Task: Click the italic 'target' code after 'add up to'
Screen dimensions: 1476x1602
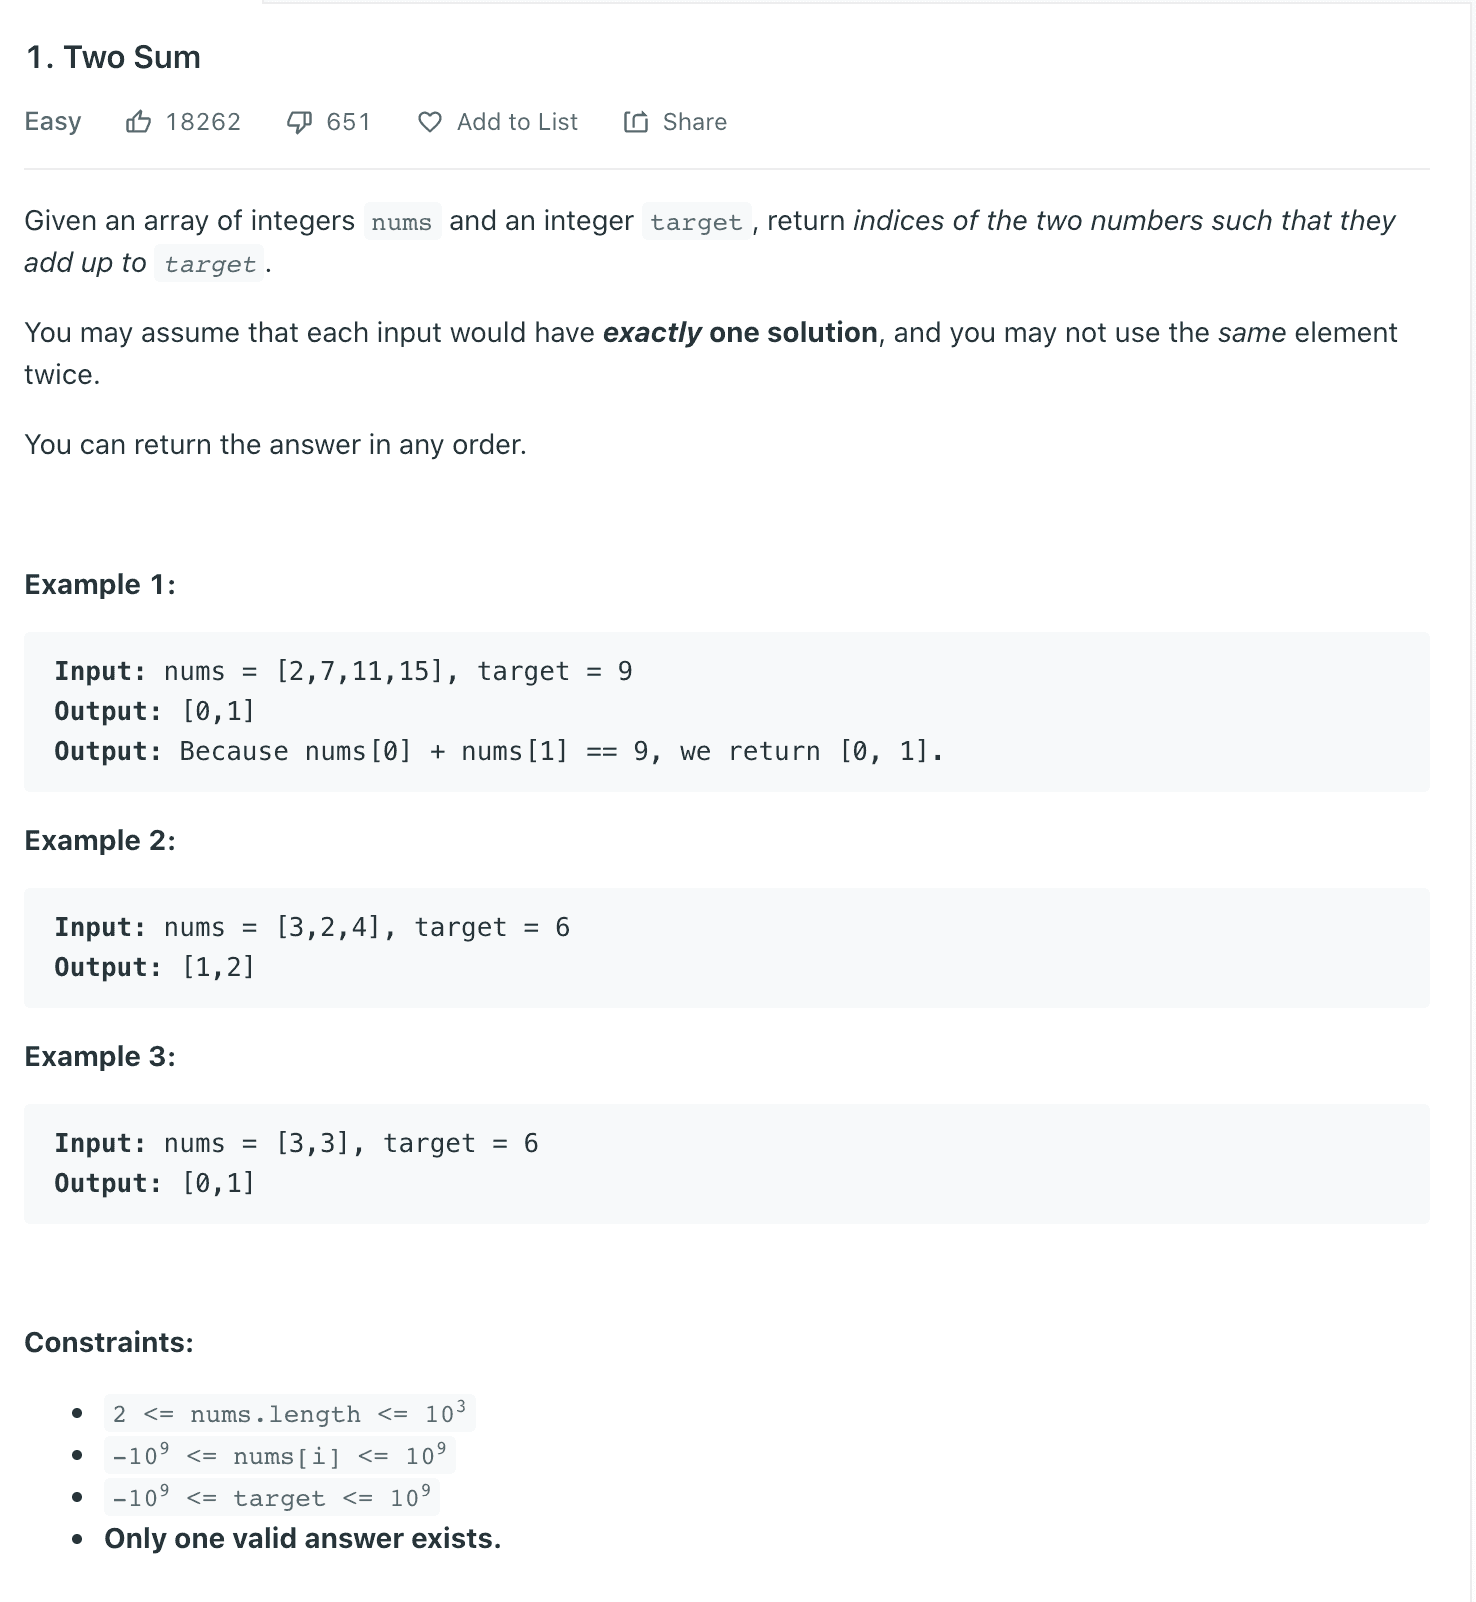Action: (210, 264)
